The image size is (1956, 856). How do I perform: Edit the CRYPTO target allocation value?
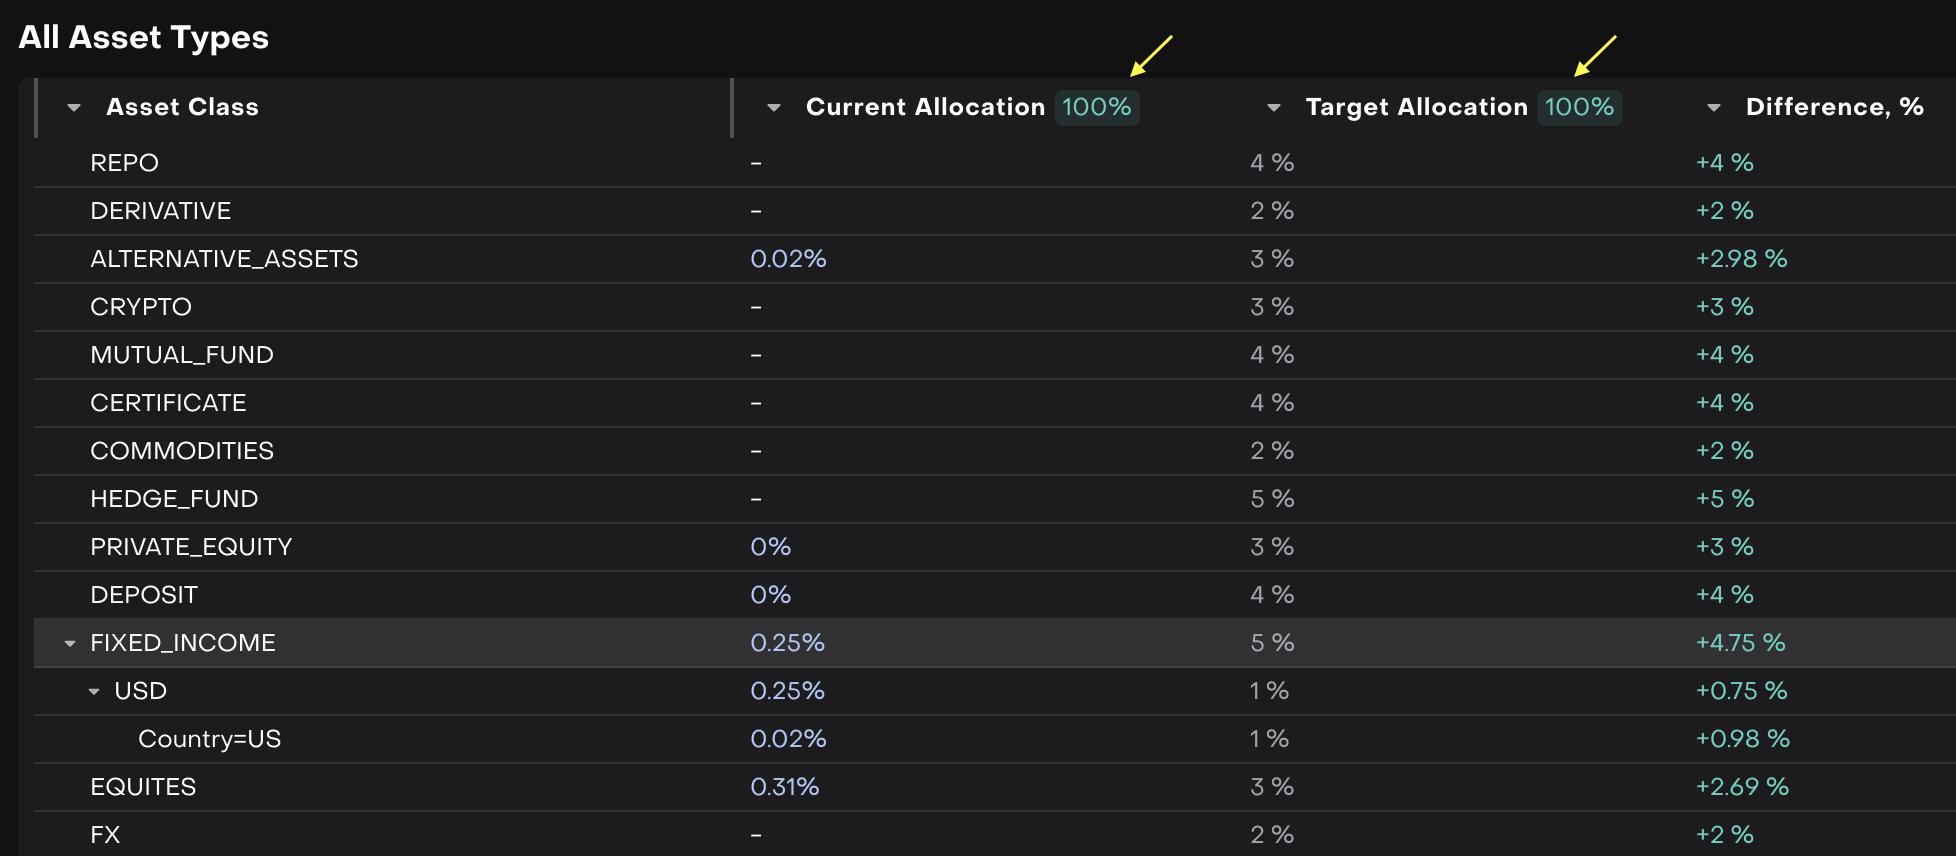(1272, 307)
